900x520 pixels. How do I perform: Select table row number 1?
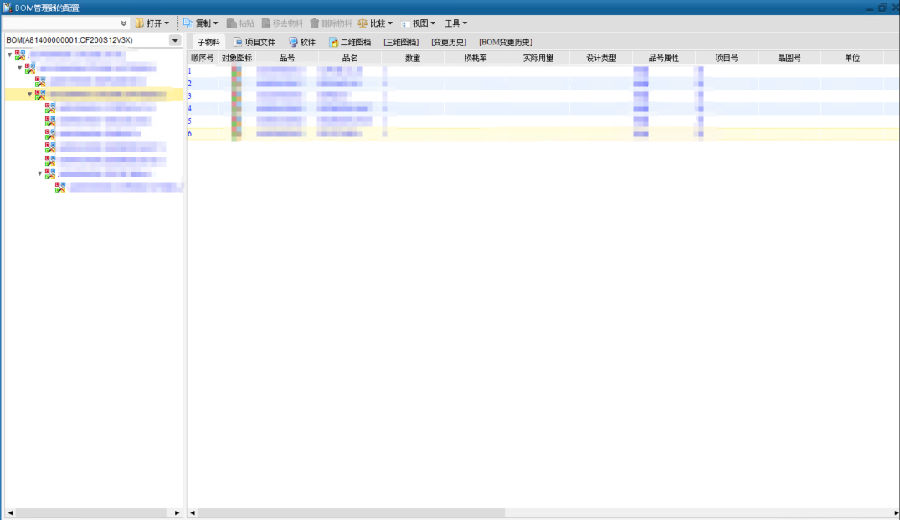point(543,71)
